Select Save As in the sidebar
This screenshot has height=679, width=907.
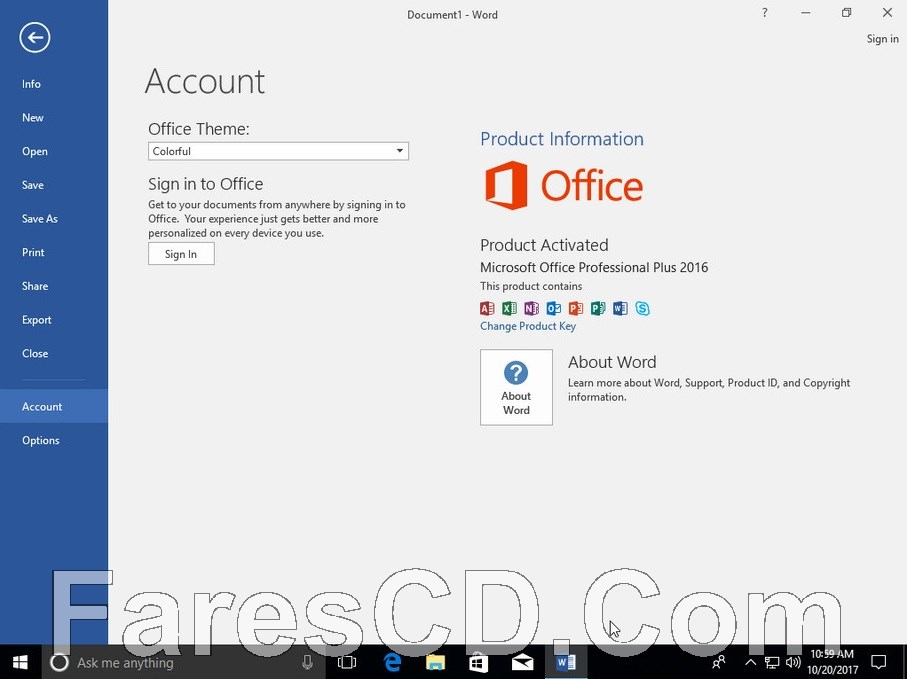coord(54,219)
